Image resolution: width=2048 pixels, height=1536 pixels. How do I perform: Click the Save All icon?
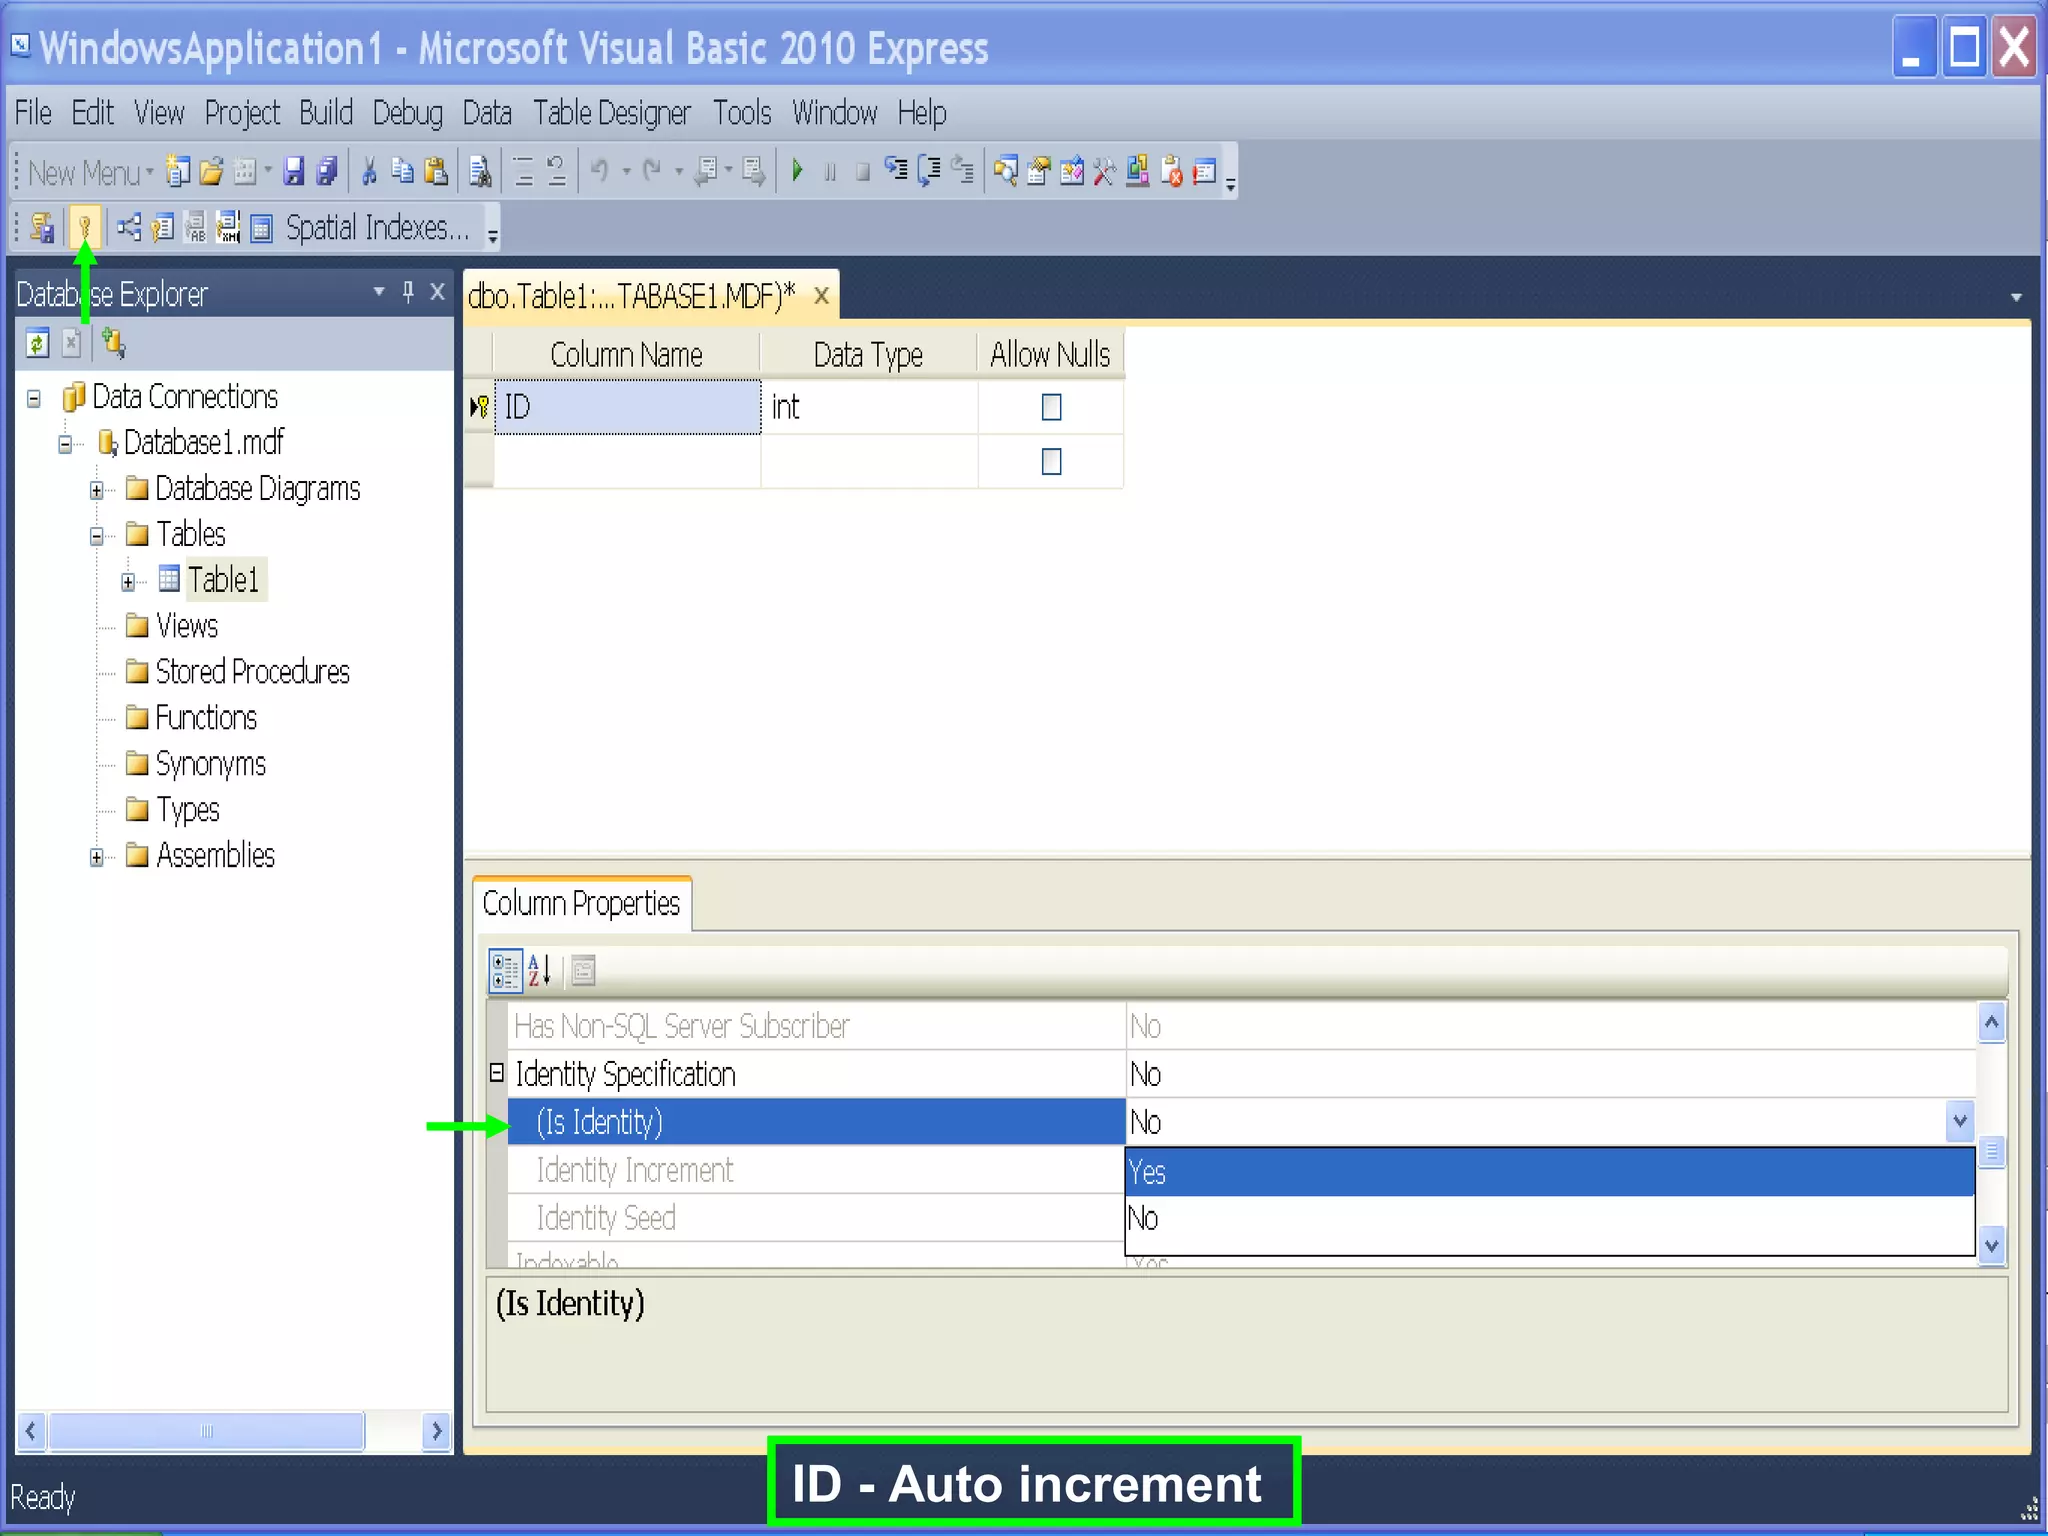[x=327, y=171]
